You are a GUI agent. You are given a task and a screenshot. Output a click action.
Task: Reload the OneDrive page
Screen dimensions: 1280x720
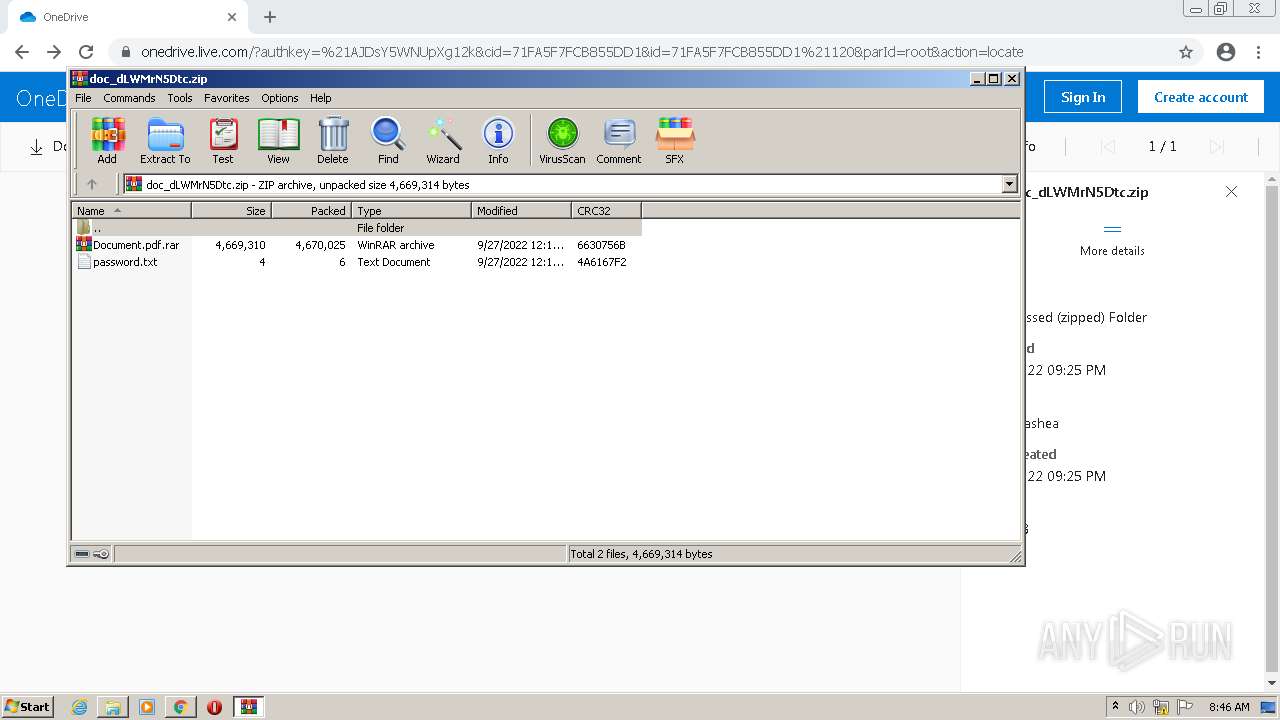coord(86,52)
